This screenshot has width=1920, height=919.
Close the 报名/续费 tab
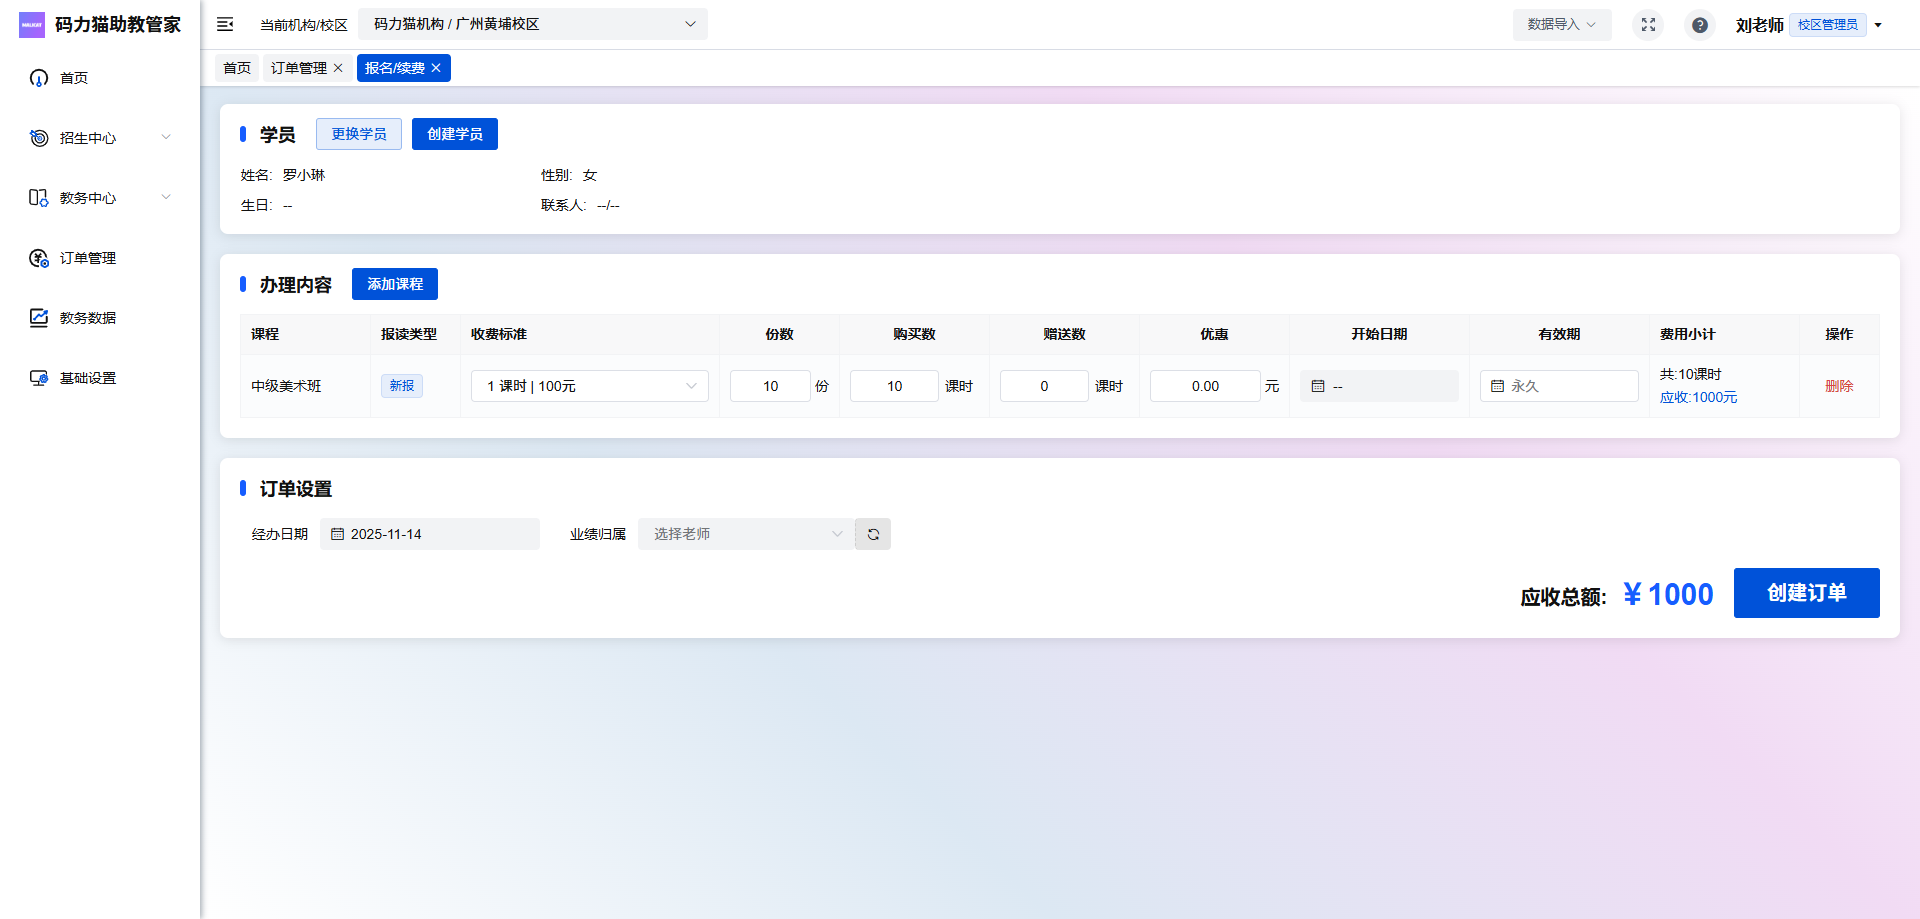(436, 68)
